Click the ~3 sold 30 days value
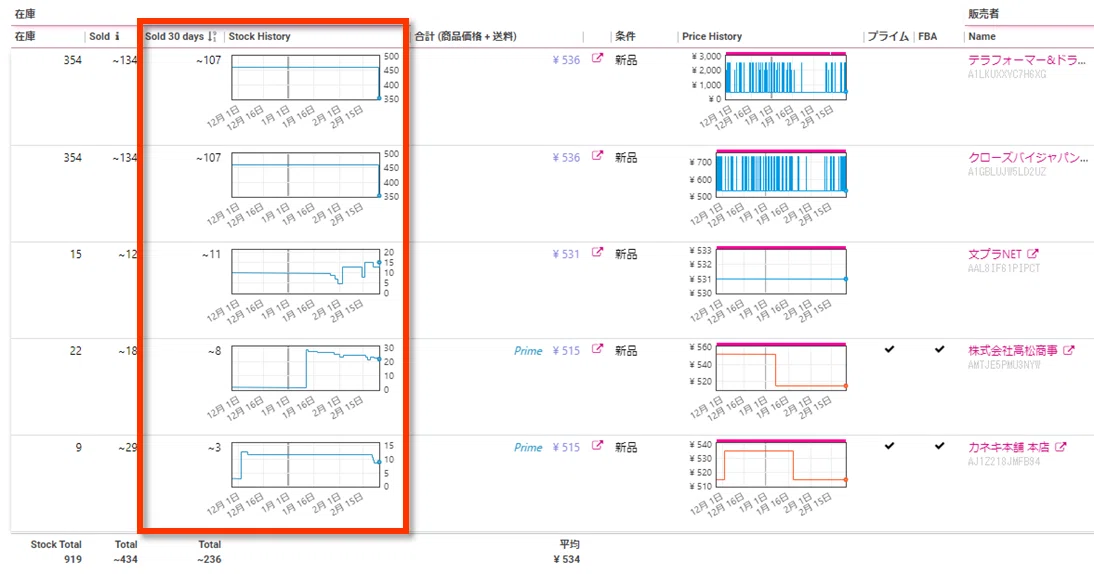This screenshot has height=574, width=1094. (214, 447)
